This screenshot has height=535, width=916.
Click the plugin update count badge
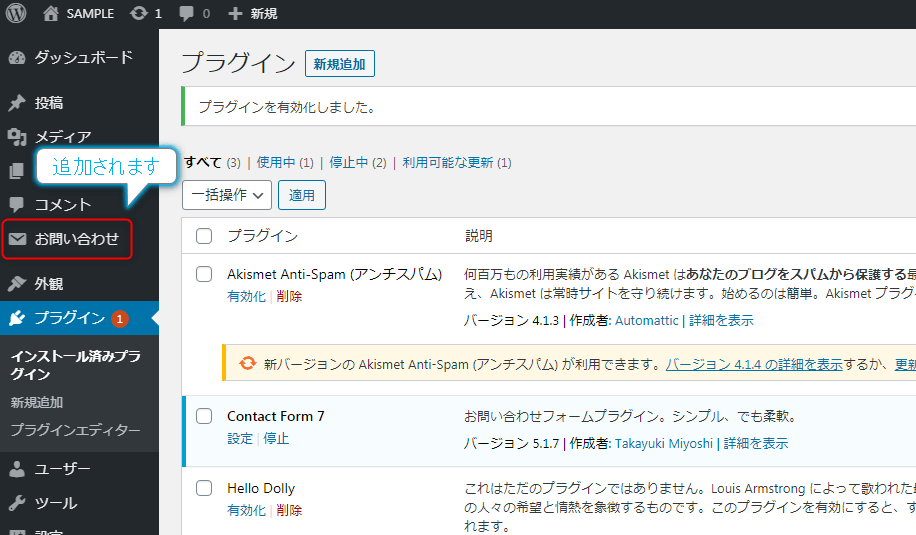pyautogui.click(x=120, y=319)
